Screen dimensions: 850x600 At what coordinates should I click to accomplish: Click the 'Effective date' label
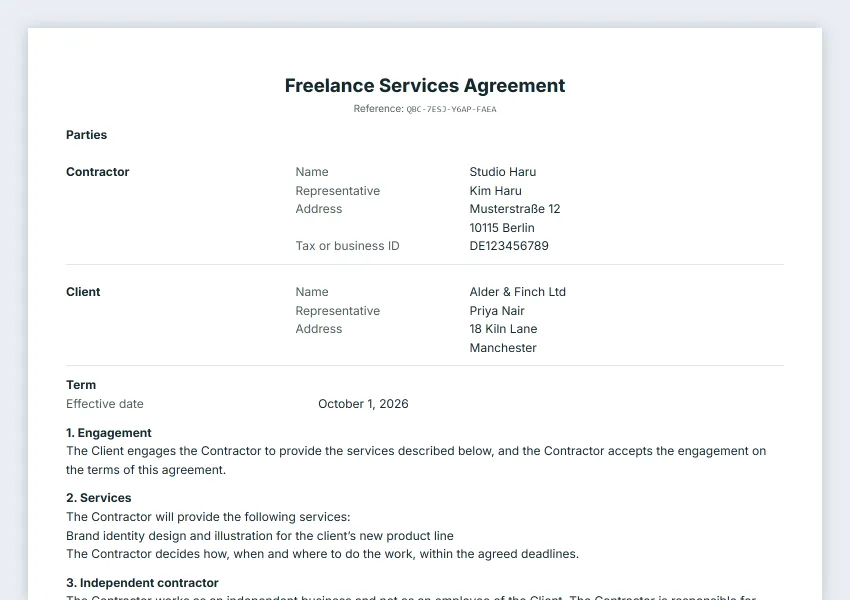point(105,404)
